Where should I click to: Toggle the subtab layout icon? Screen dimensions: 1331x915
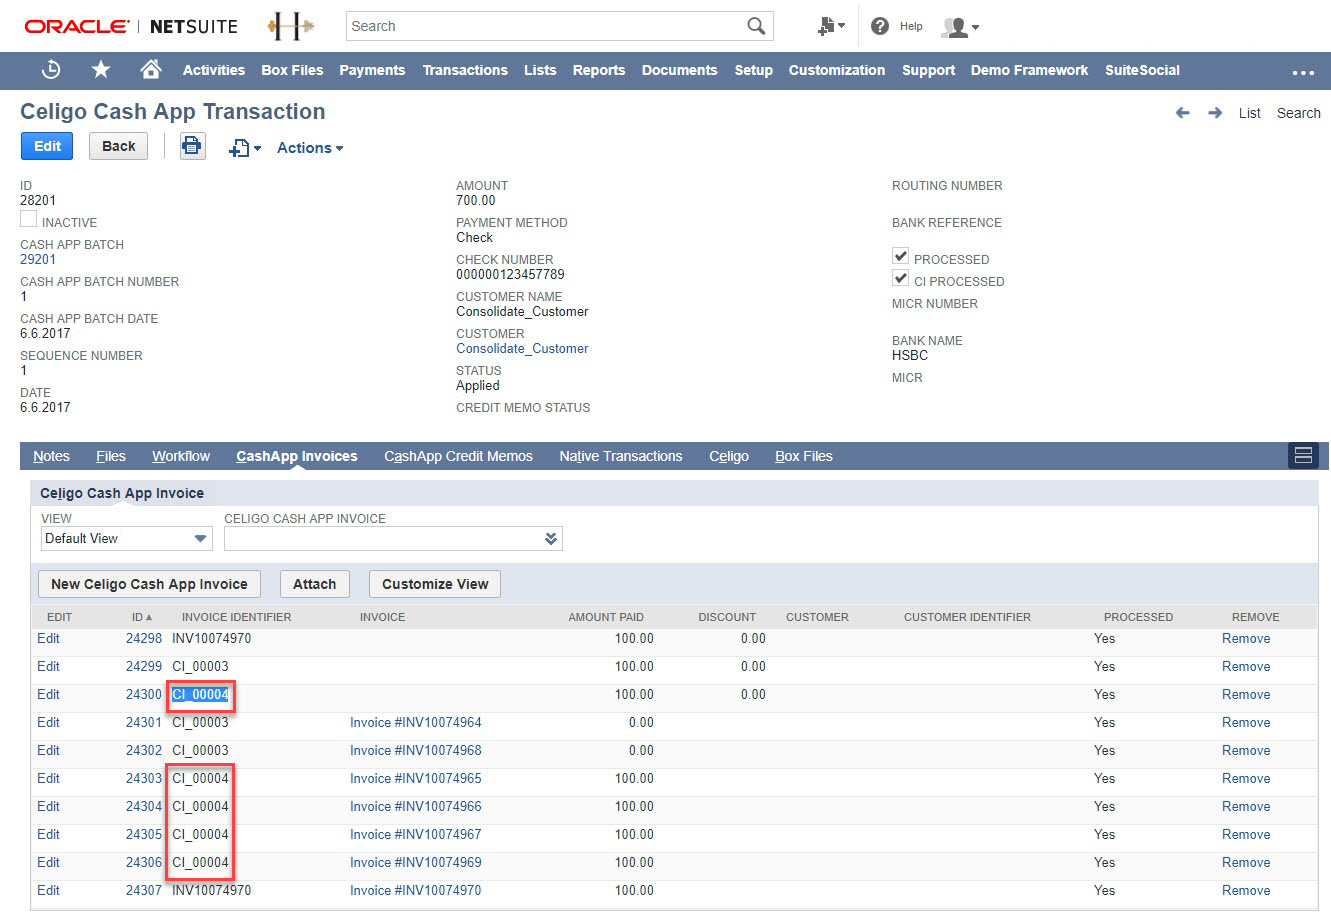pyautogui.click(x=1303, y=456)
